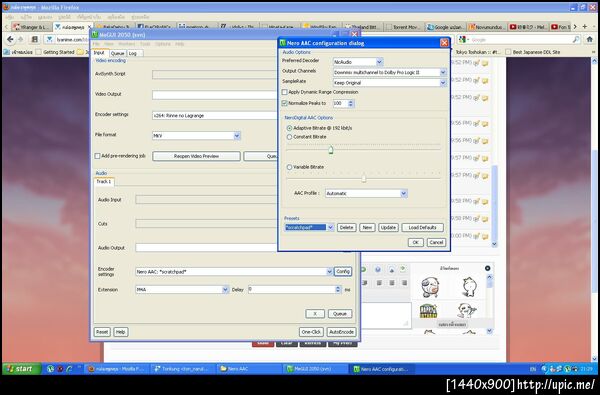Image resolution: width=600 pixels, height=395 pixels.
Task: Click Reset button in MeGUI
Action: pos(102,332)
